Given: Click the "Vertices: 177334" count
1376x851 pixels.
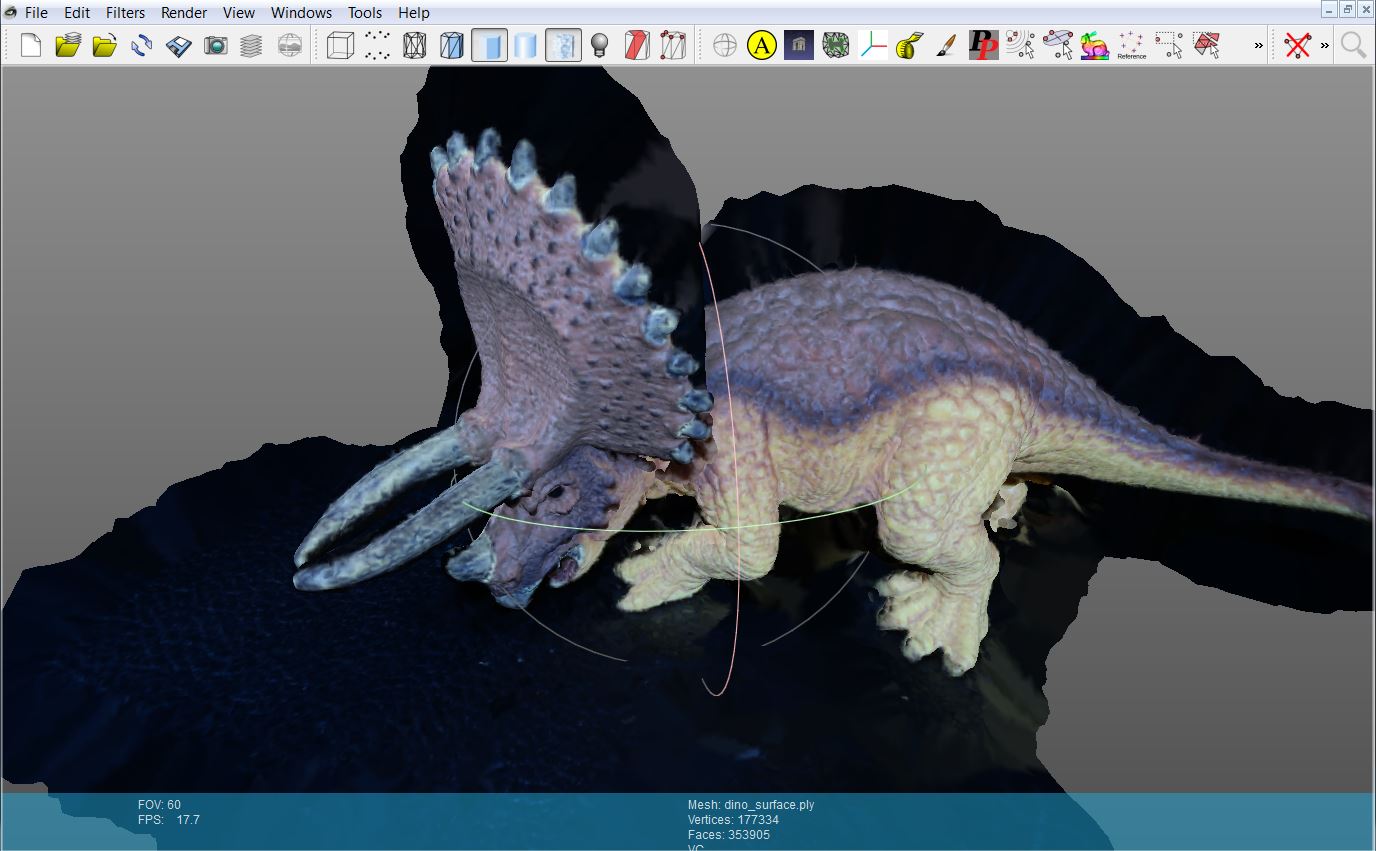Looking at the screenshot, I should click(733, 820).
